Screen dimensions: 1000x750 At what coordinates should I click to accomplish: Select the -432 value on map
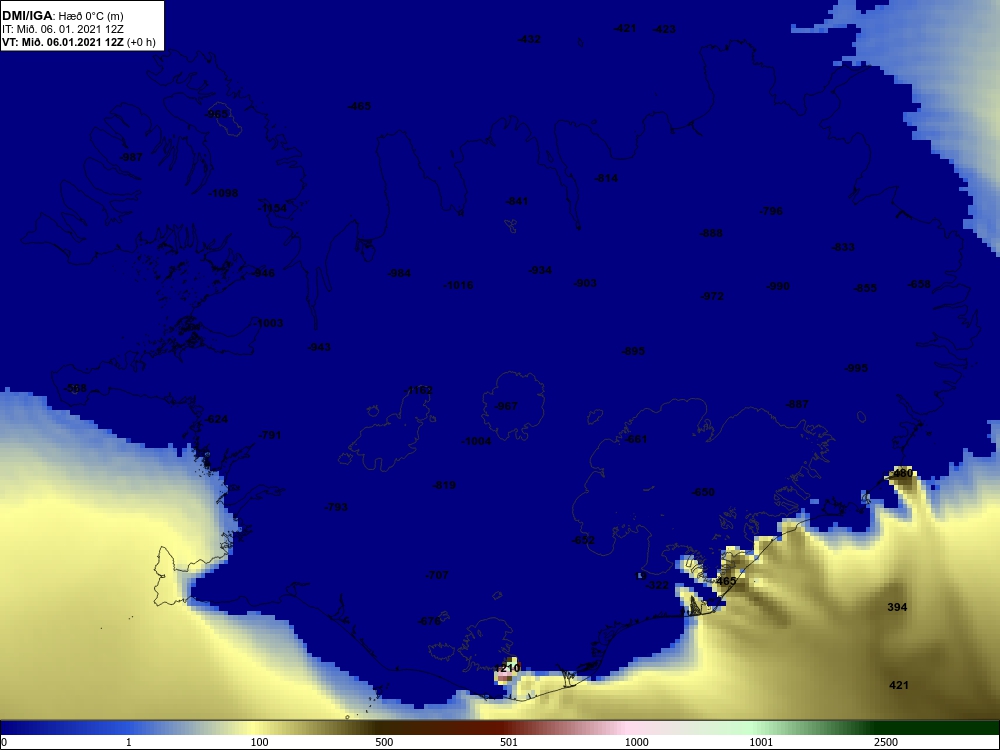[x=529, y=39]
